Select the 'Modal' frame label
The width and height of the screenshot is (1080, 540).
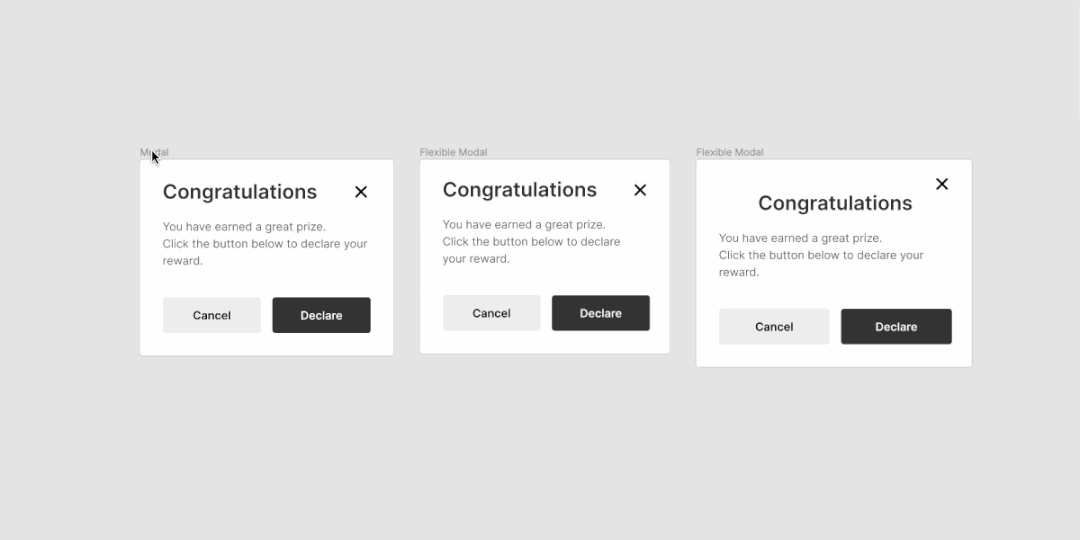[x=154, y=152]
